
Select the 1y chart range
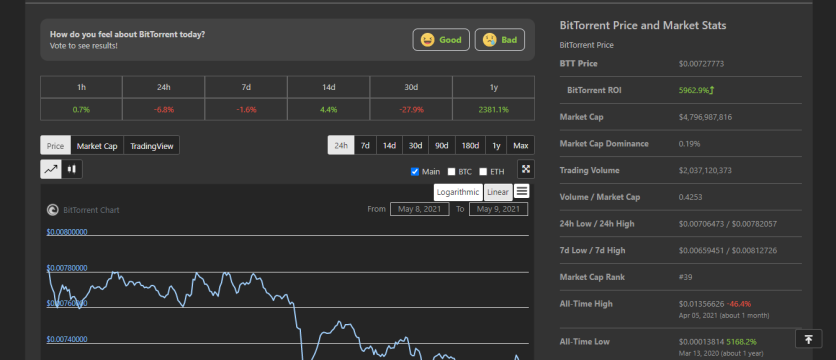point(496,145)
